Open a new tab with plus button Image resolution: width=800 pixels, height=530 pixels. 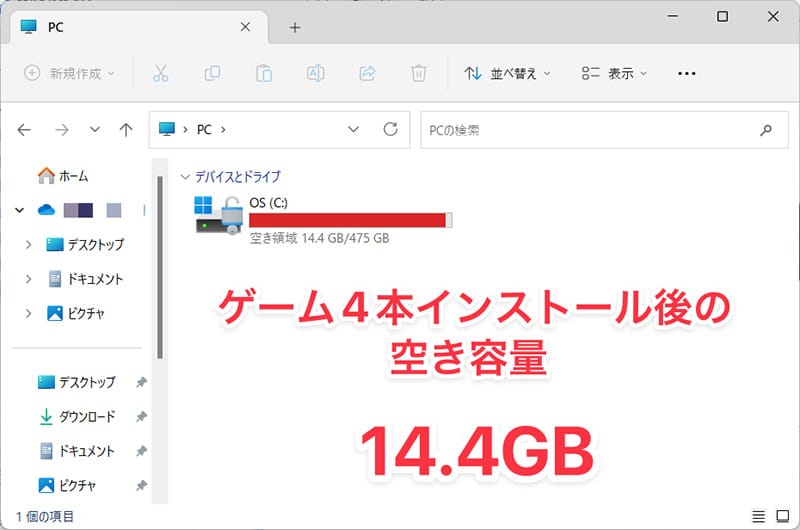coord(295,27)
